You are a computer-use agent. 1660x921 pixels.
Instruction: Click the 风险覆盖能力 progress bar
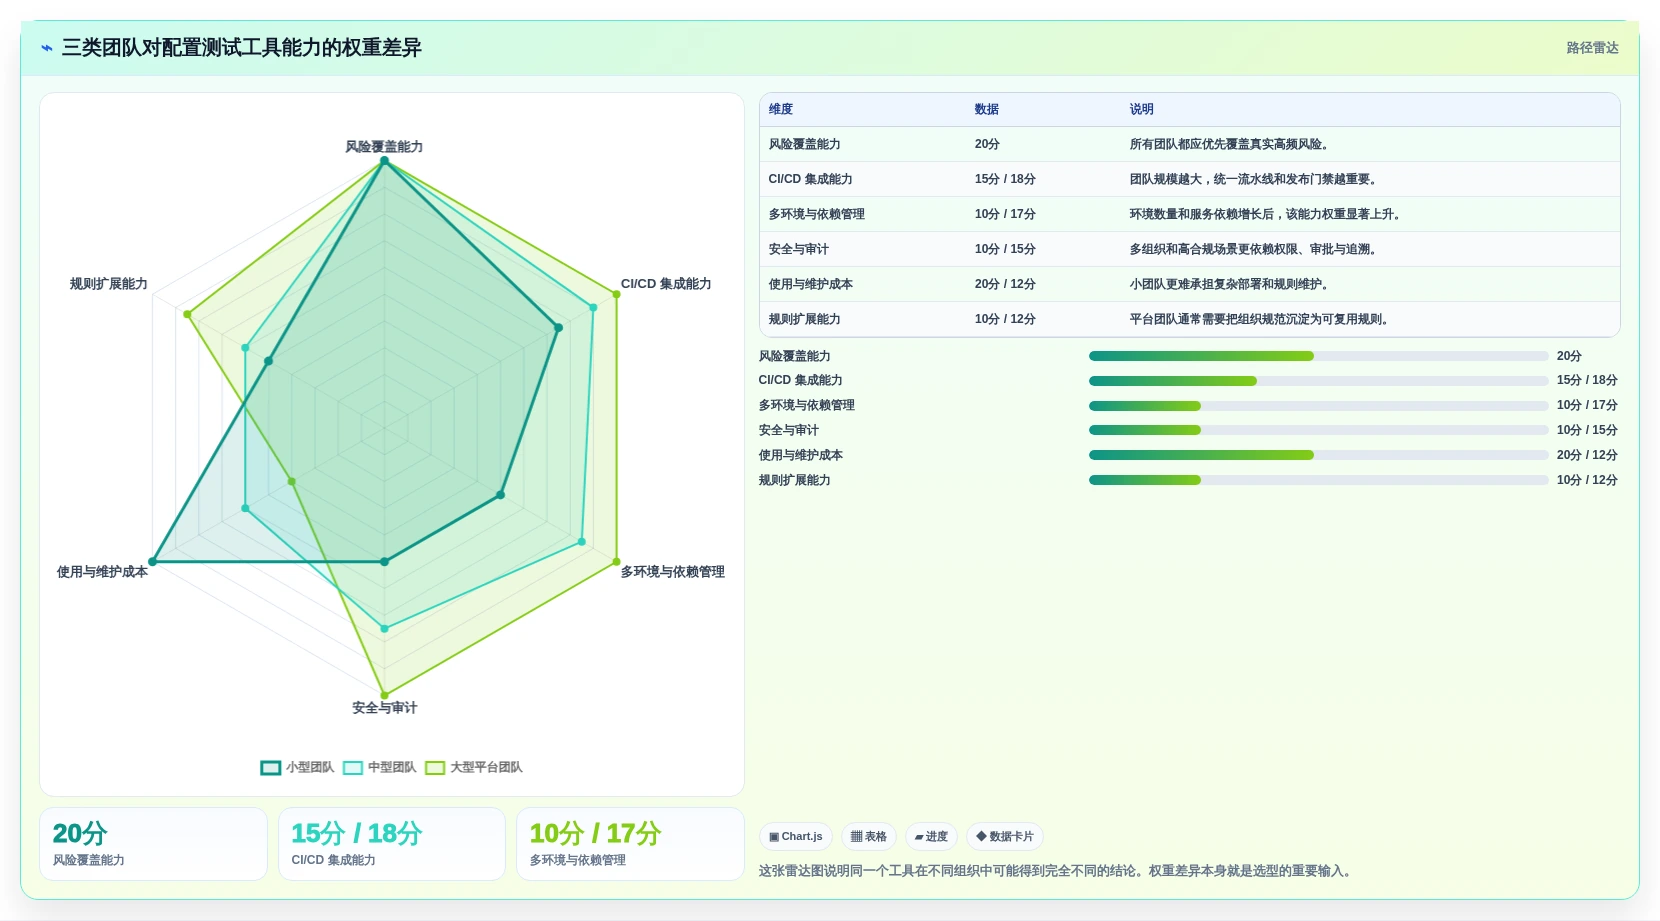click(1318, 356)
